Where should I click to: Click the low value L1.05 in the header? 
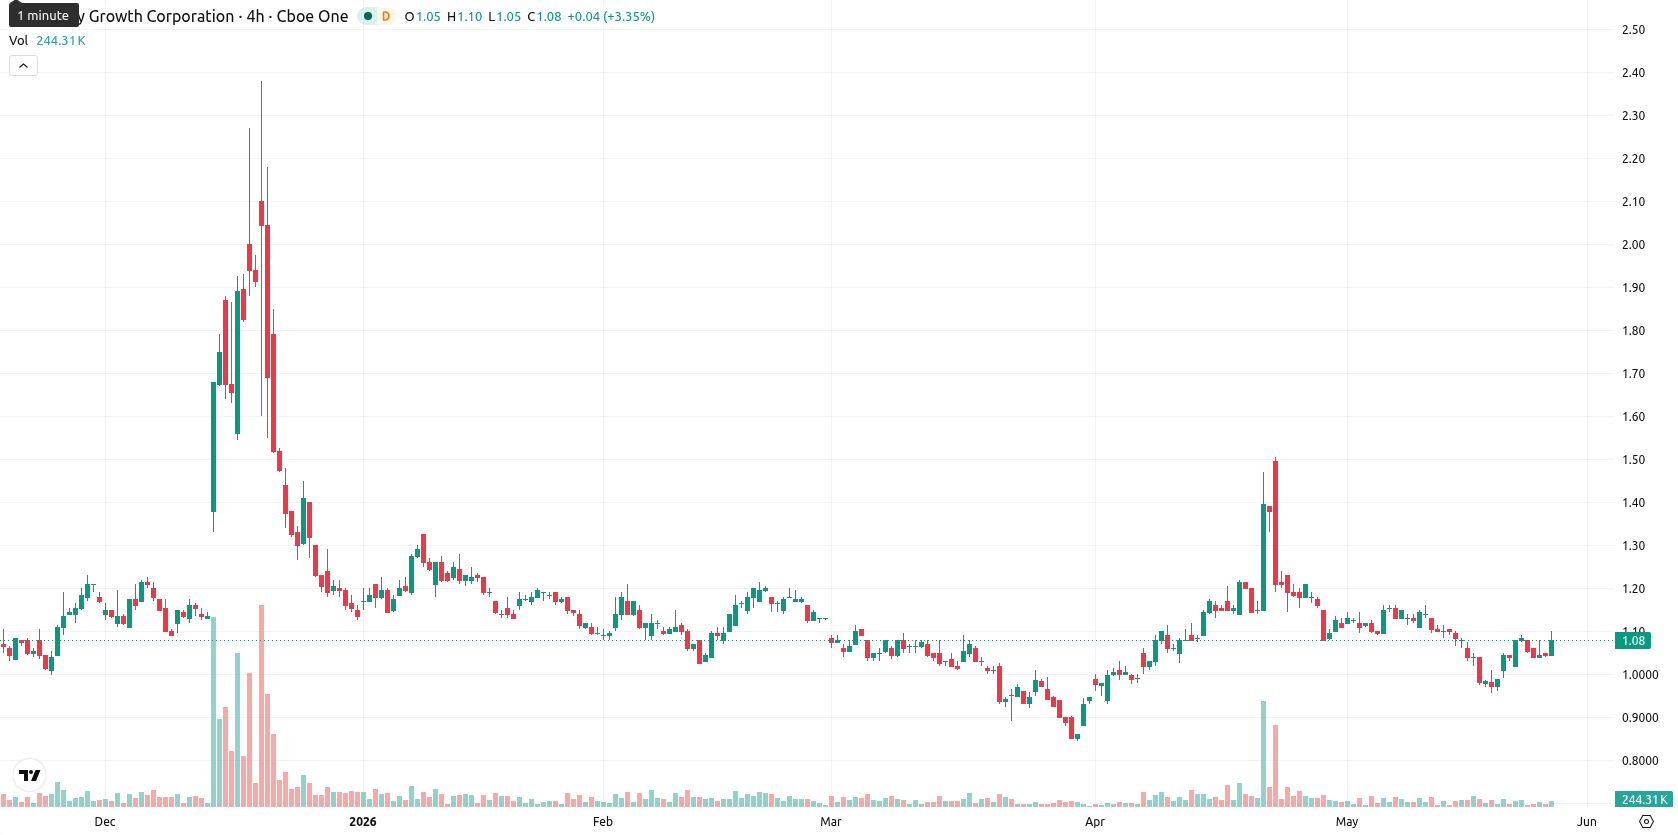click(504, 17)
